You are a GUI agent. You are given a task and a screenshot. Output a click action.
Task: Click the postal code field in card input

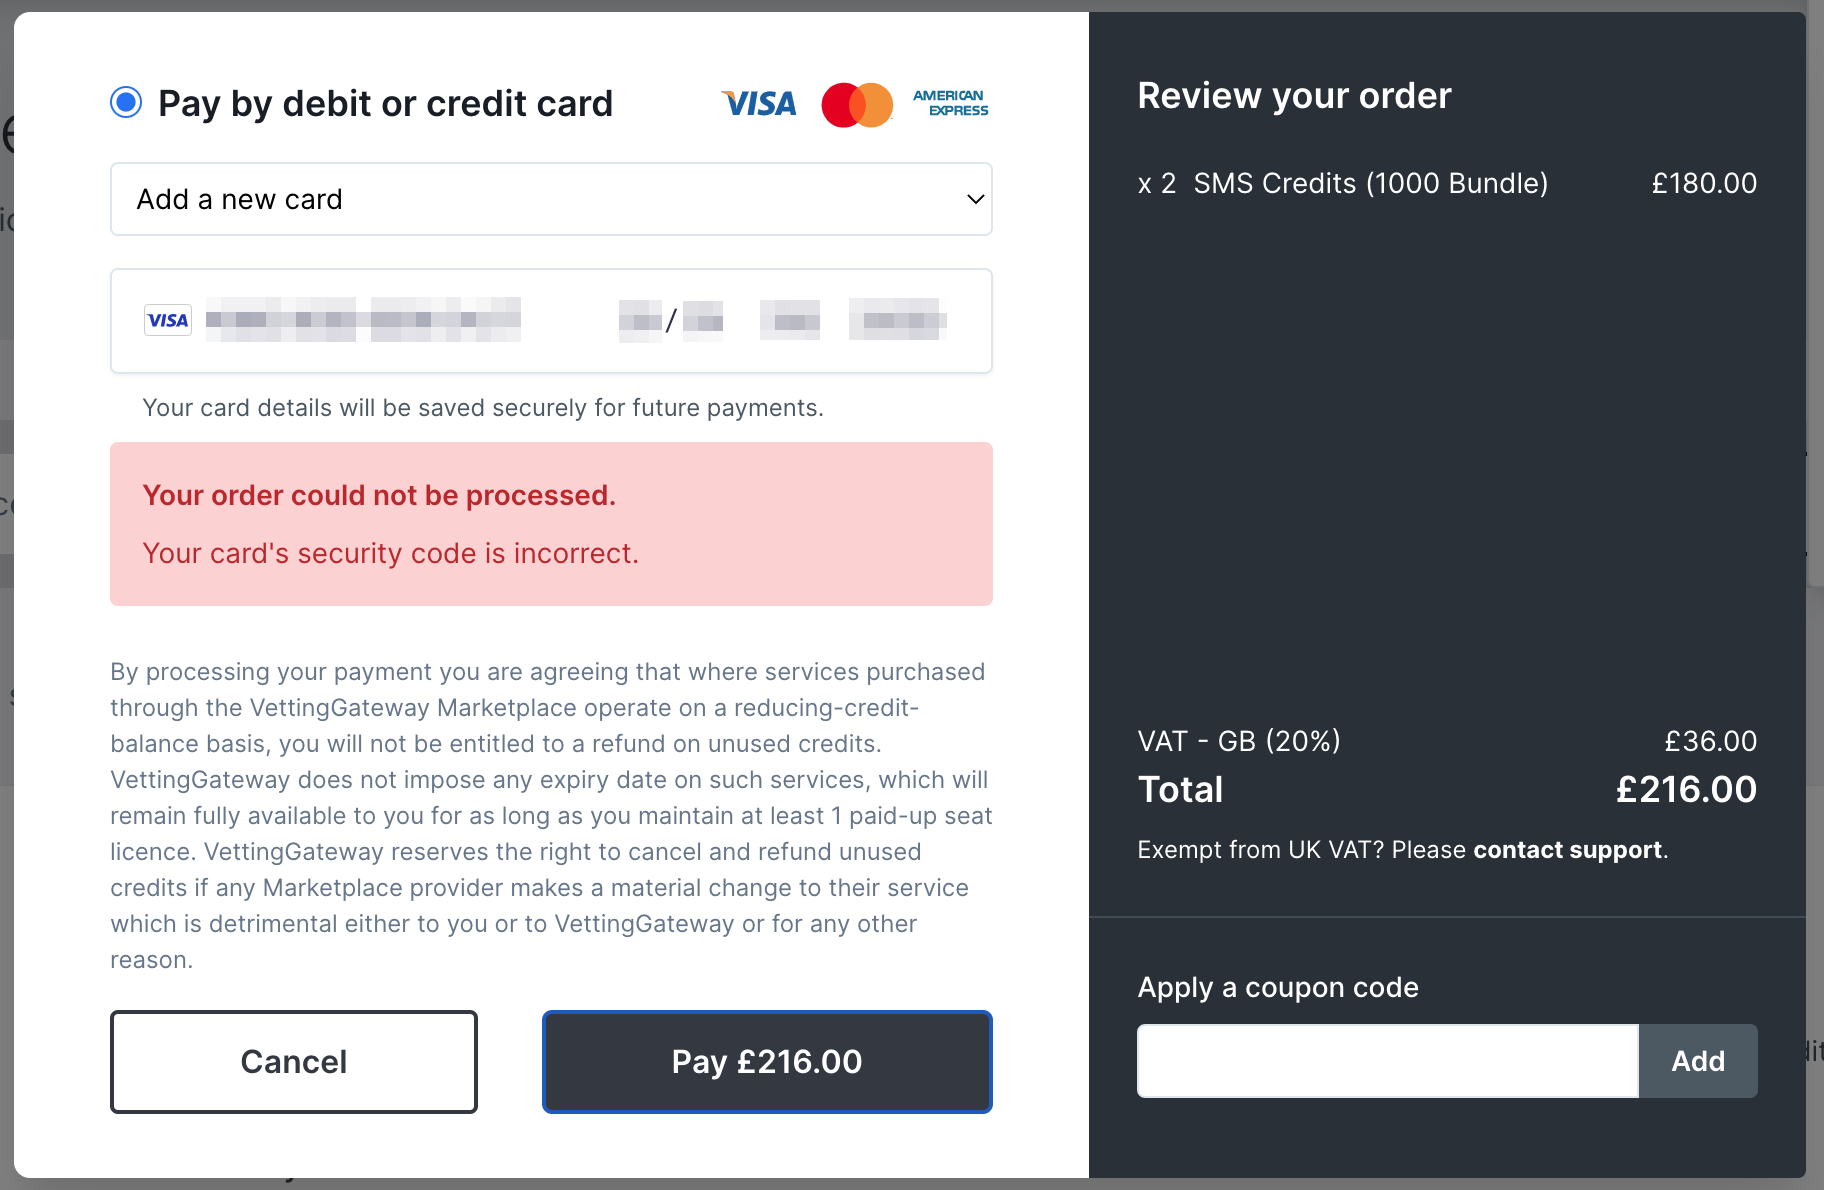(x=898, y=320)
